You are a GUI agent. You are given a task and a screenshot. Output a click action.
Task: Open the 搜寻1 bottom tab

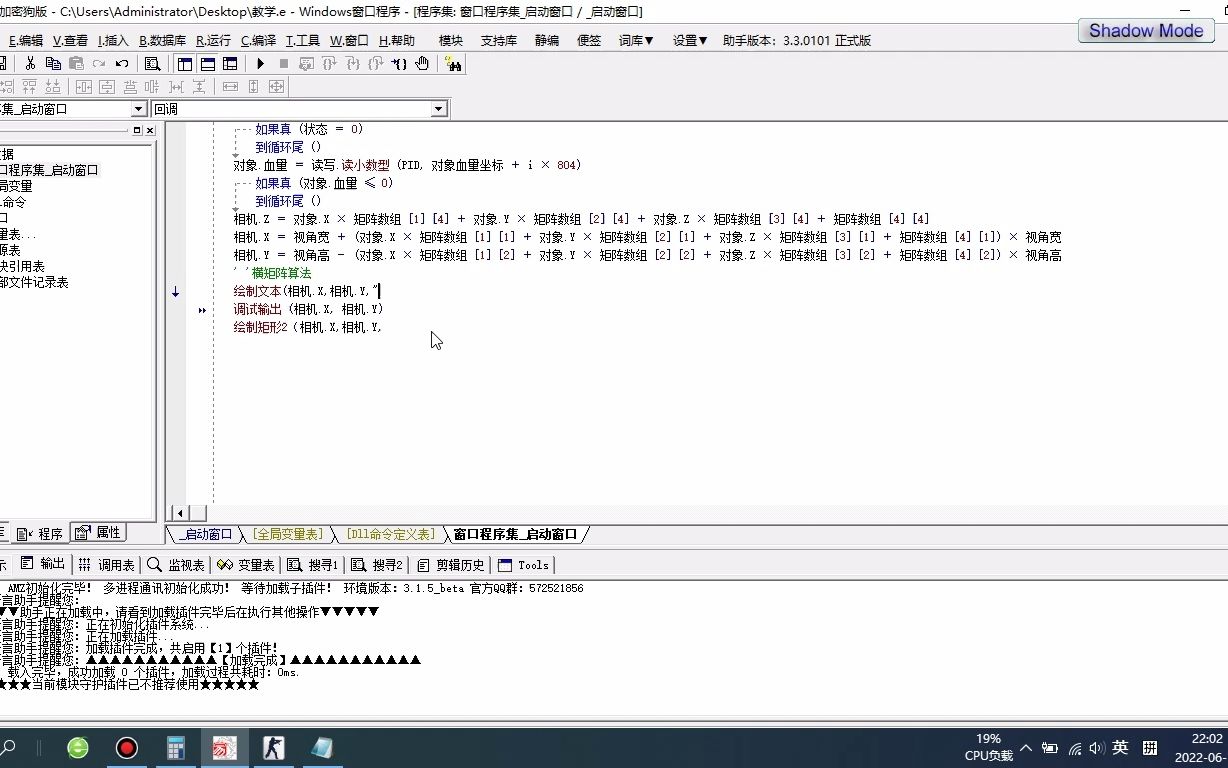pos(313,565)
